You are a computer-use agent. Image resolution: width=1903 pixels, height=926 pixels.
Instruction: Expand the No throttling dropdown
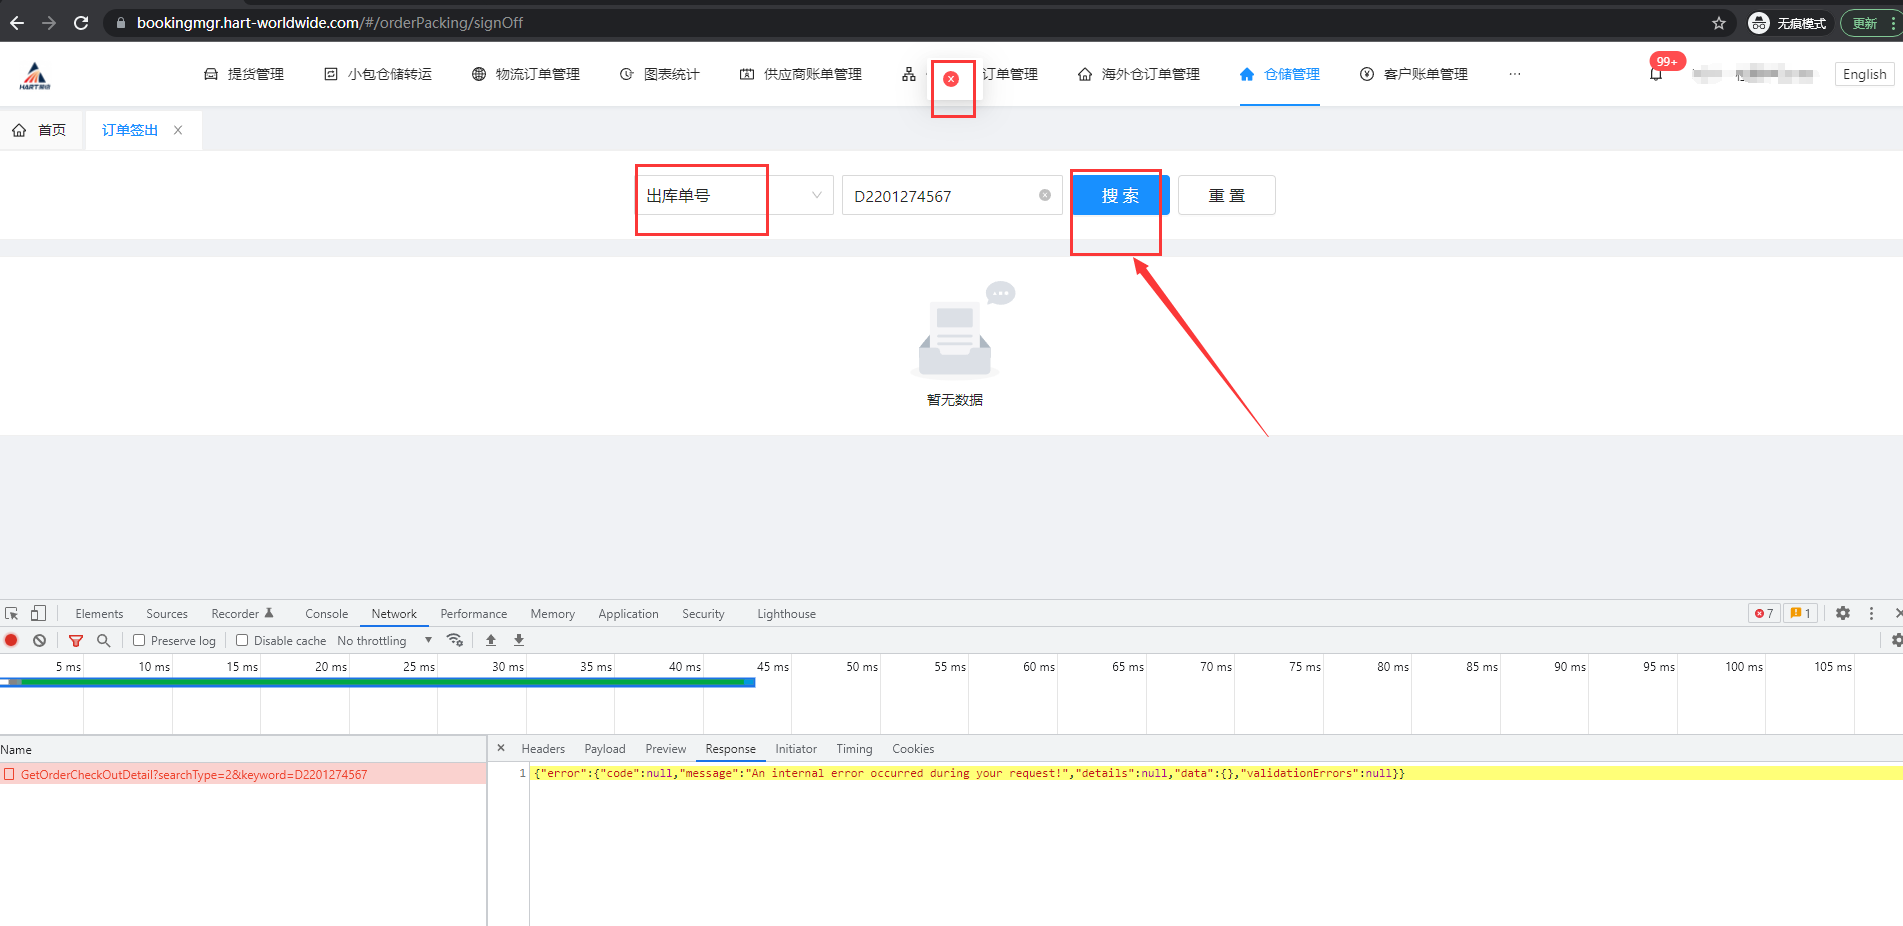pyautogui.click(x=384, y=640)
